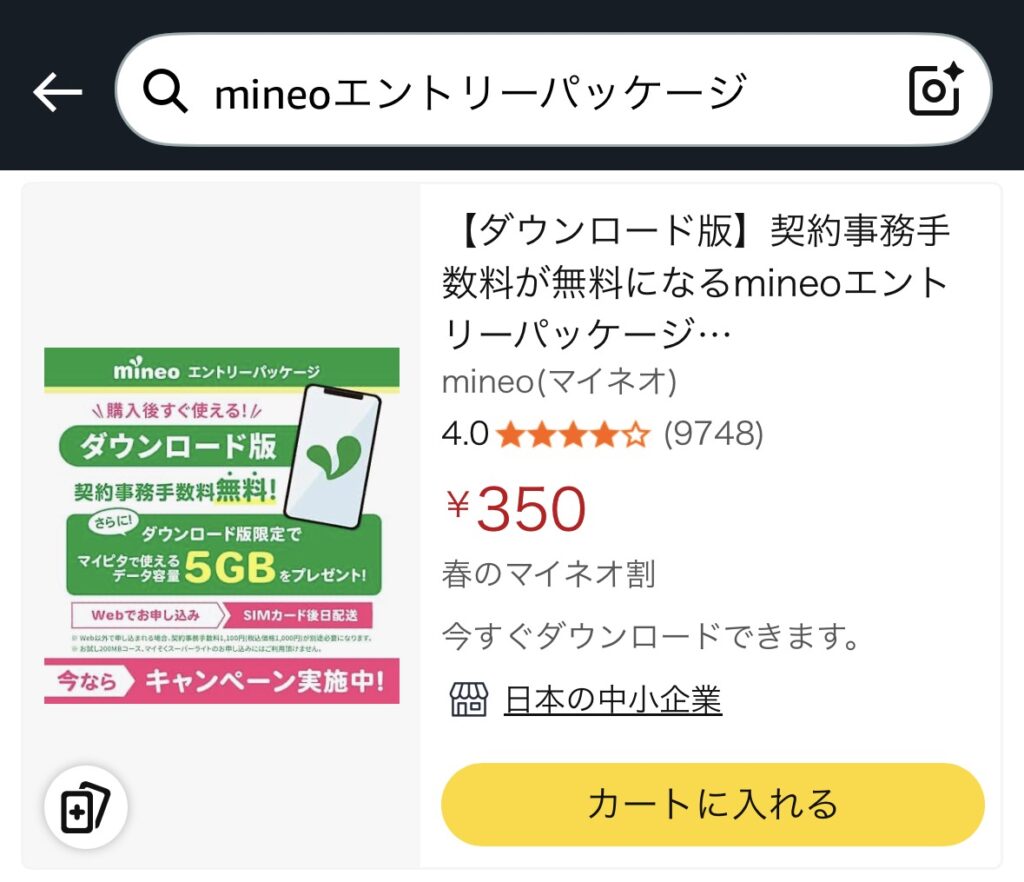Screen dimensions: 1024x882
Task: Click the small business storefront icon
Action: [x=467, y=700]
